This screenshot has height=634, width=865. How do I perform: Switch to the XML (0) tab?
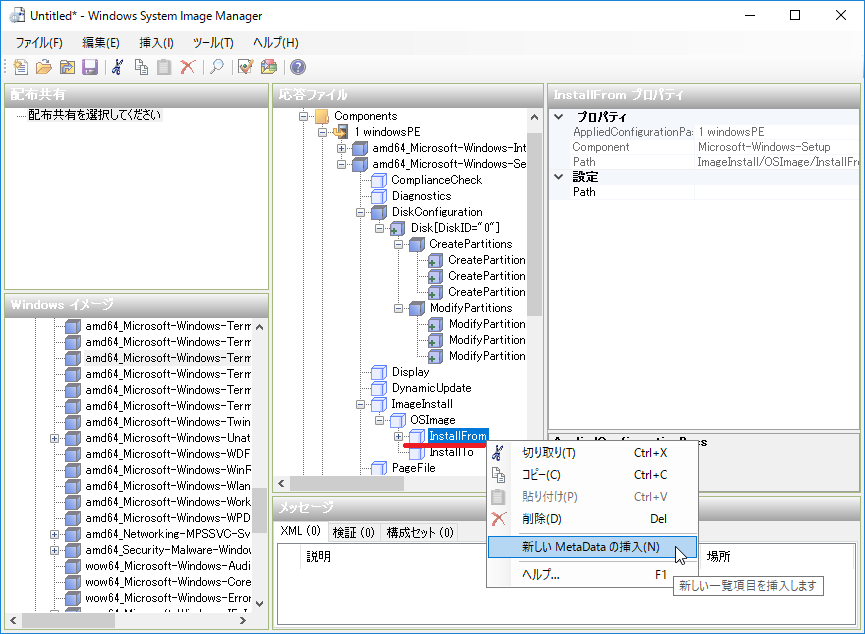tap(301, 531)
